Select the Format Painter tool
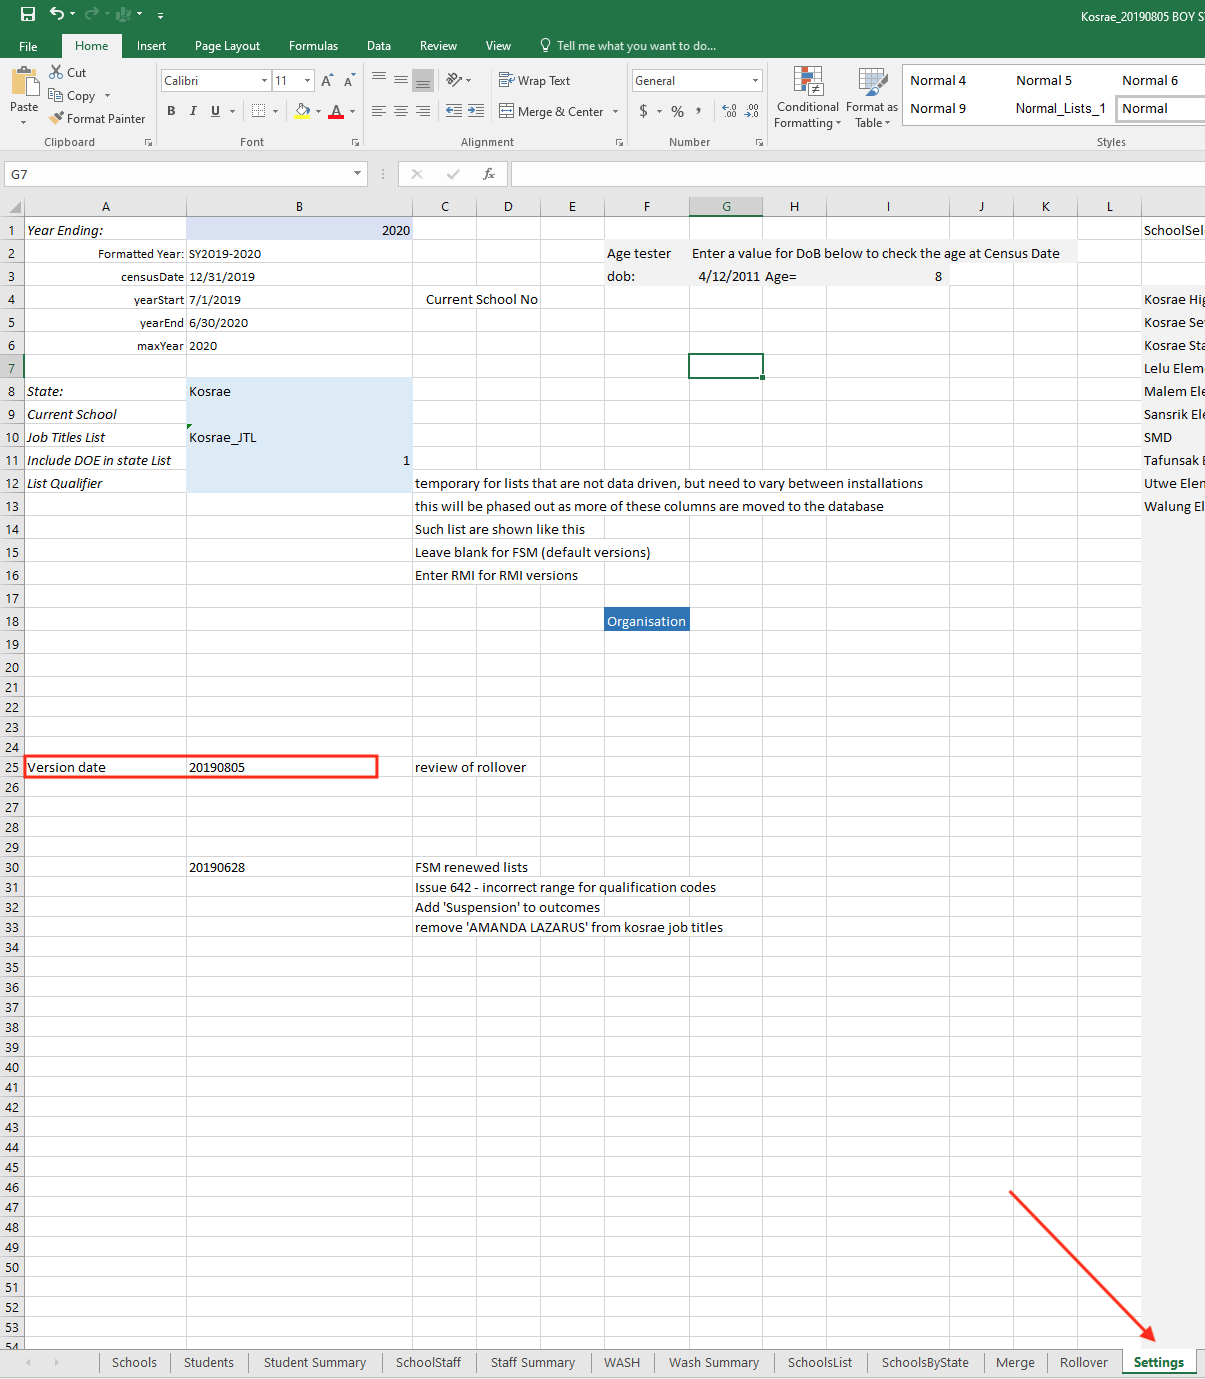This screenshot has width=1205, height=1379. (x=97, y=119)
